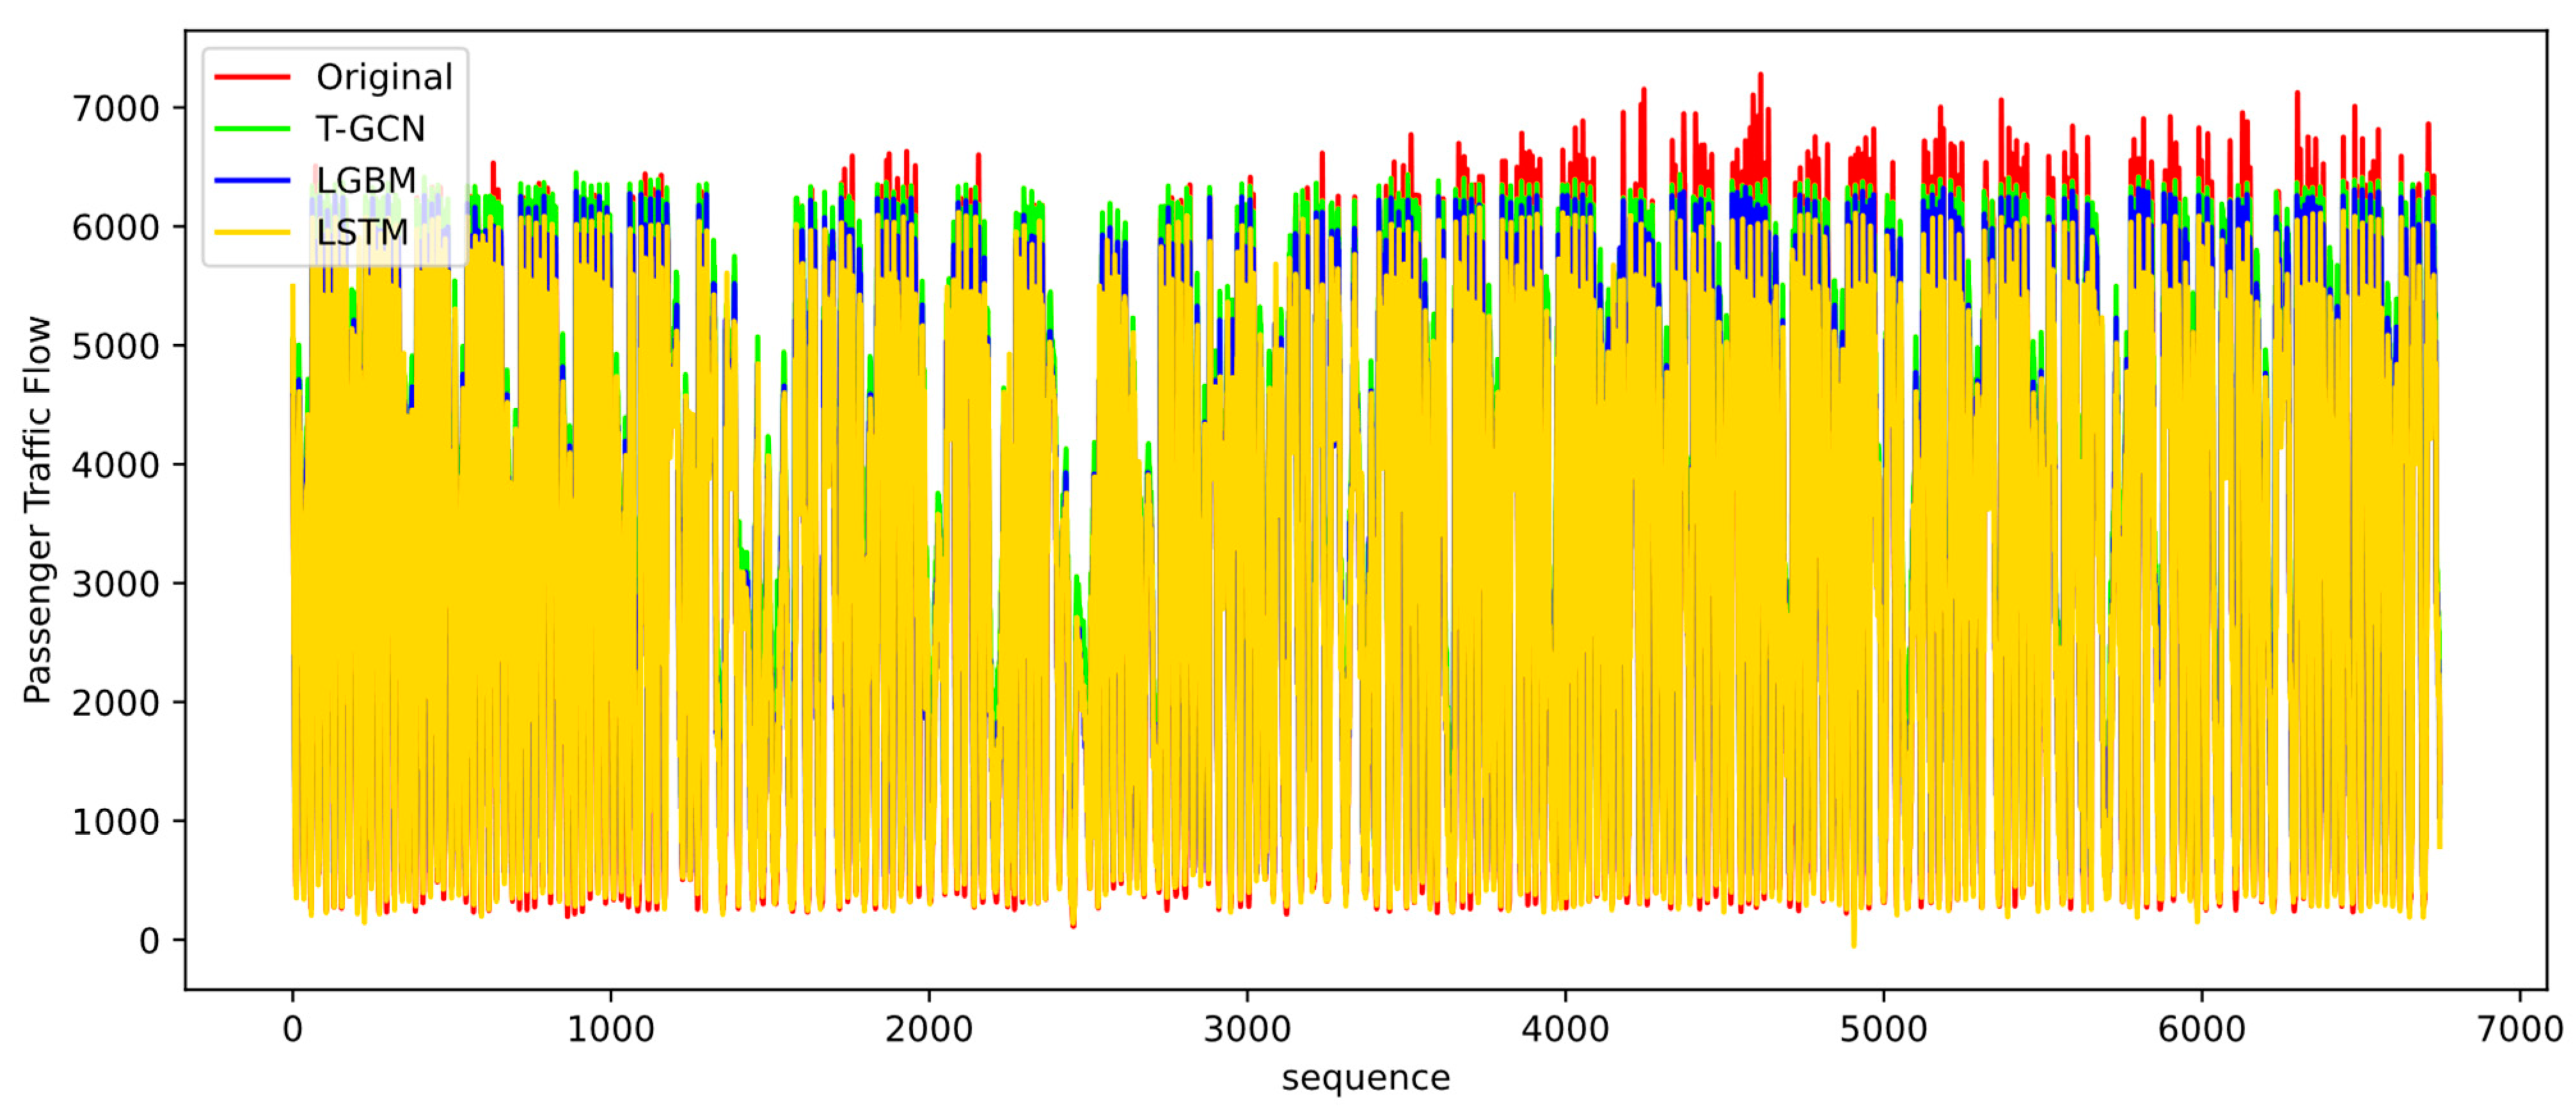Screen dimensions: 2576x1113
Task: Click the 4000 tick label on the x-axis
Action: (x=1565, y=1029)
